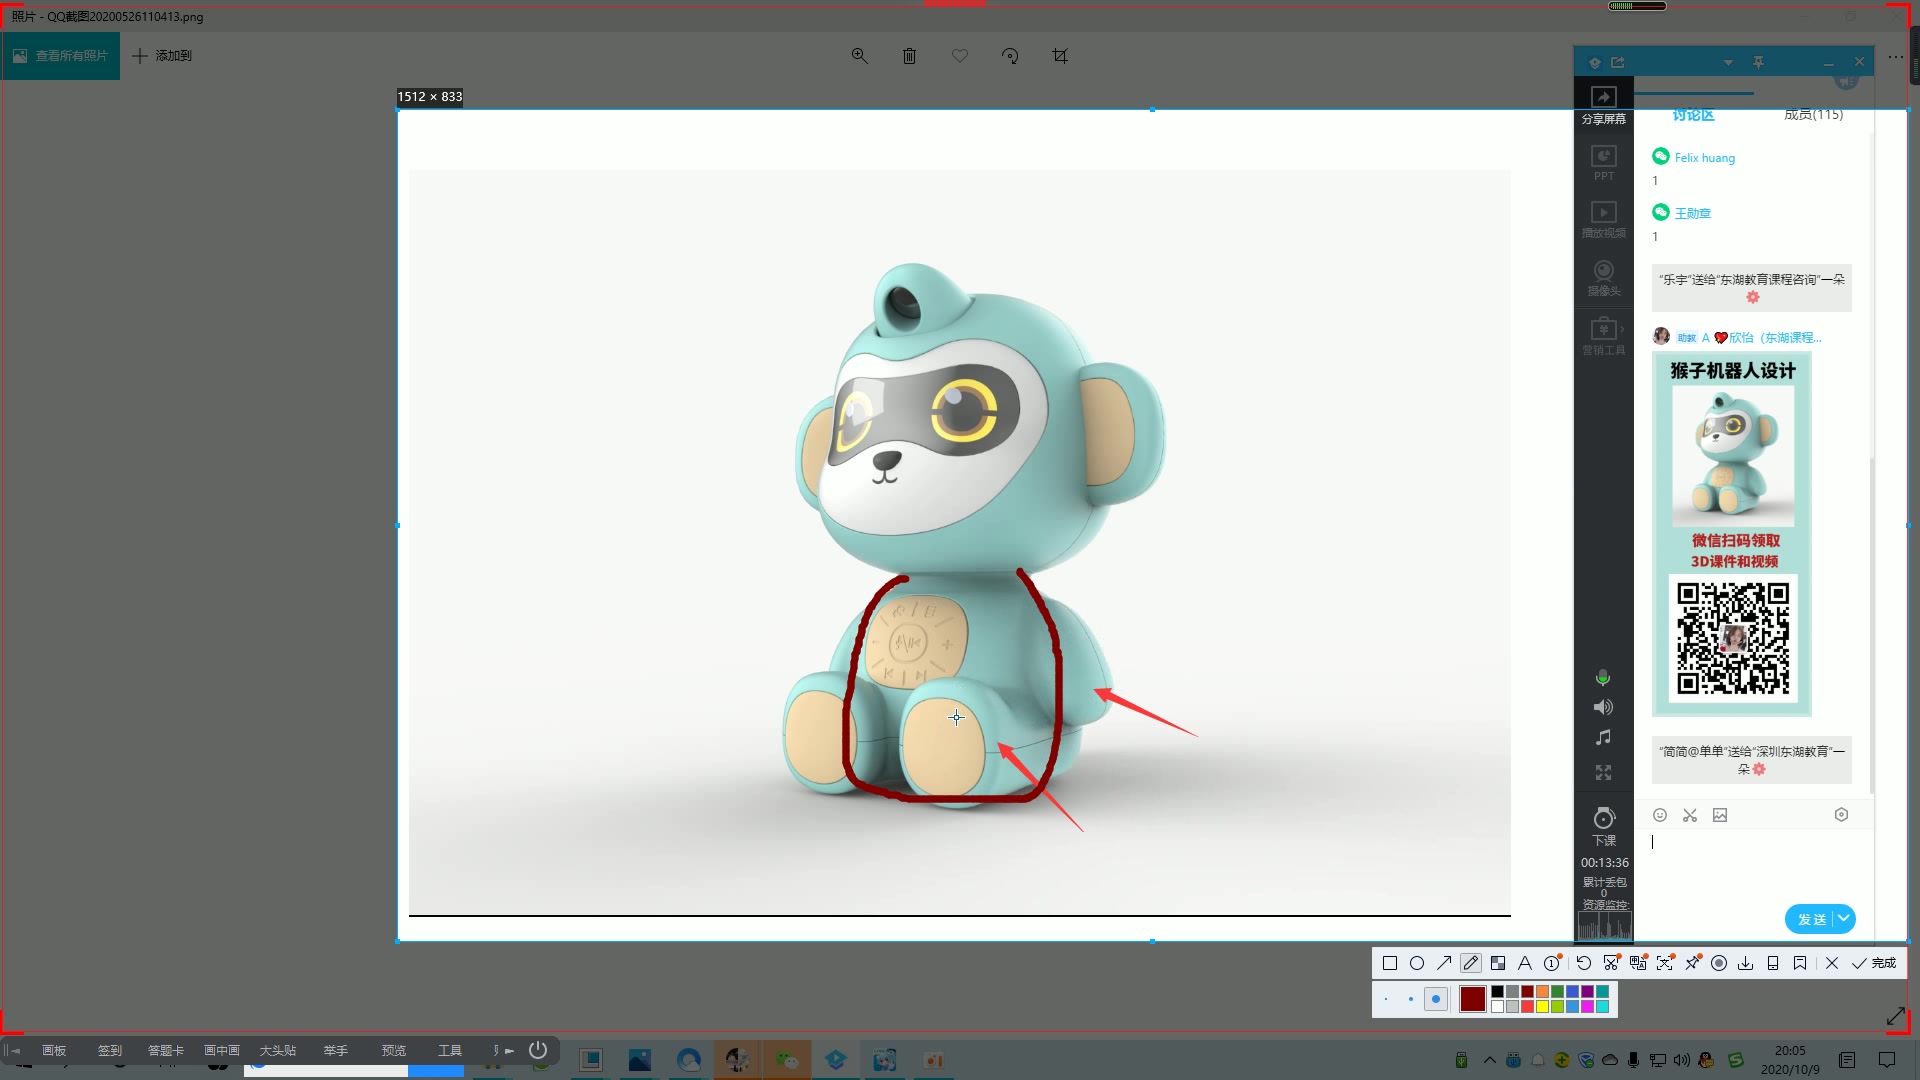Pin the screenshot to screen
Screen dimensions: 1920x1080
coord(1692,963)
